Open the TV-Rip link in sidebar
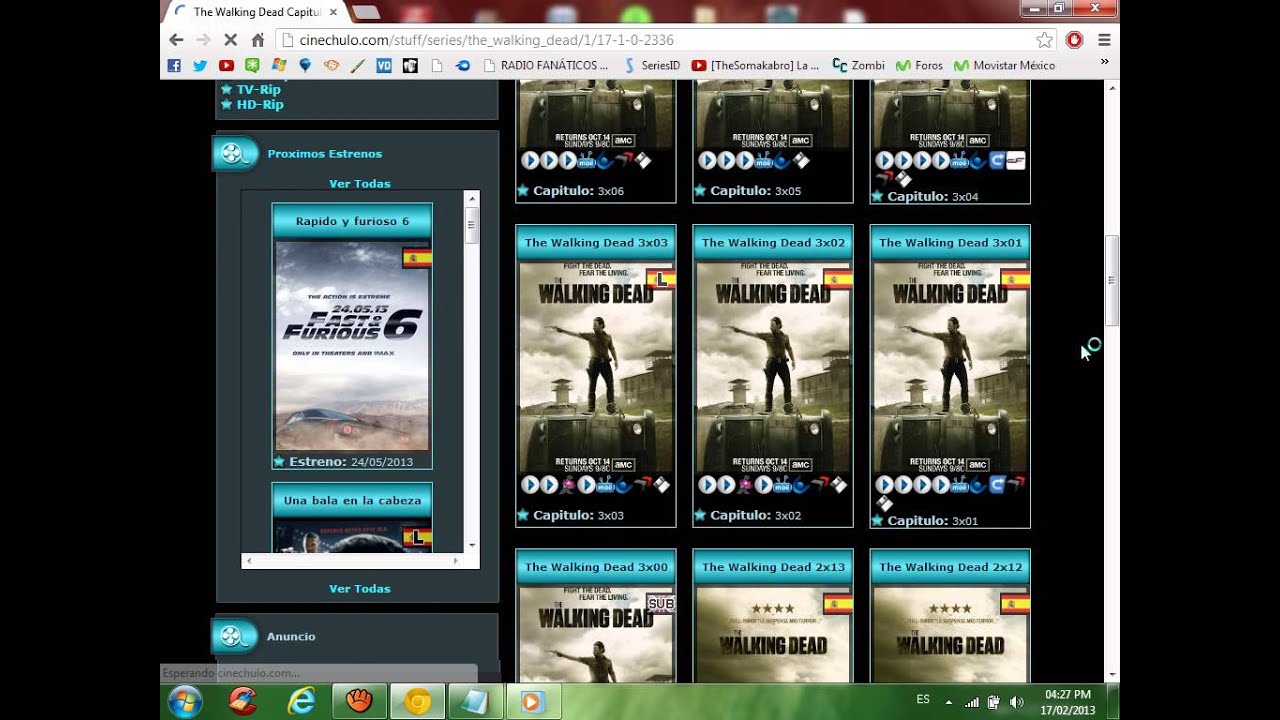This screenshot has width=1280, height=720. [x=258, y=89]
